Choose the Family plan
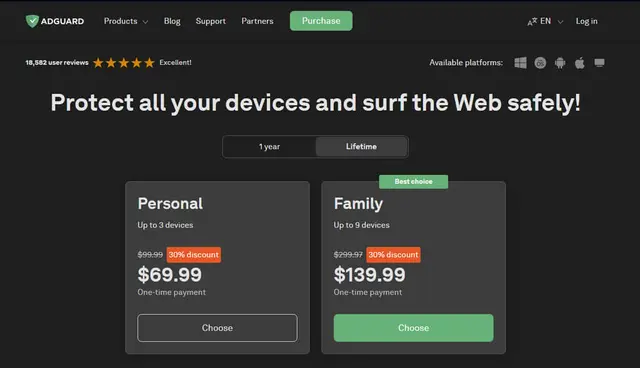The width and height of the screenshot is (640, 368). [413, 328]
